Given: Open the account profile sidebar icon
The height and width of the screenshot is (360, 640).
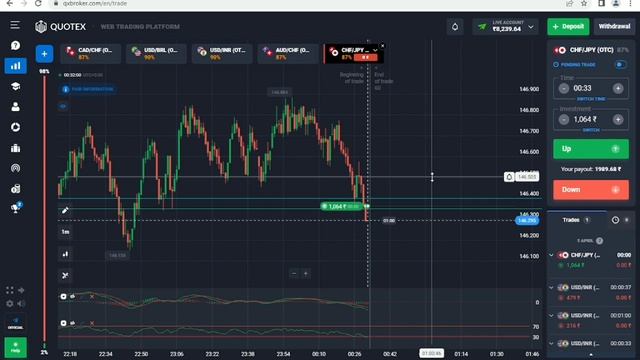Looking at the screenshot, I should [x=16, y=107].
